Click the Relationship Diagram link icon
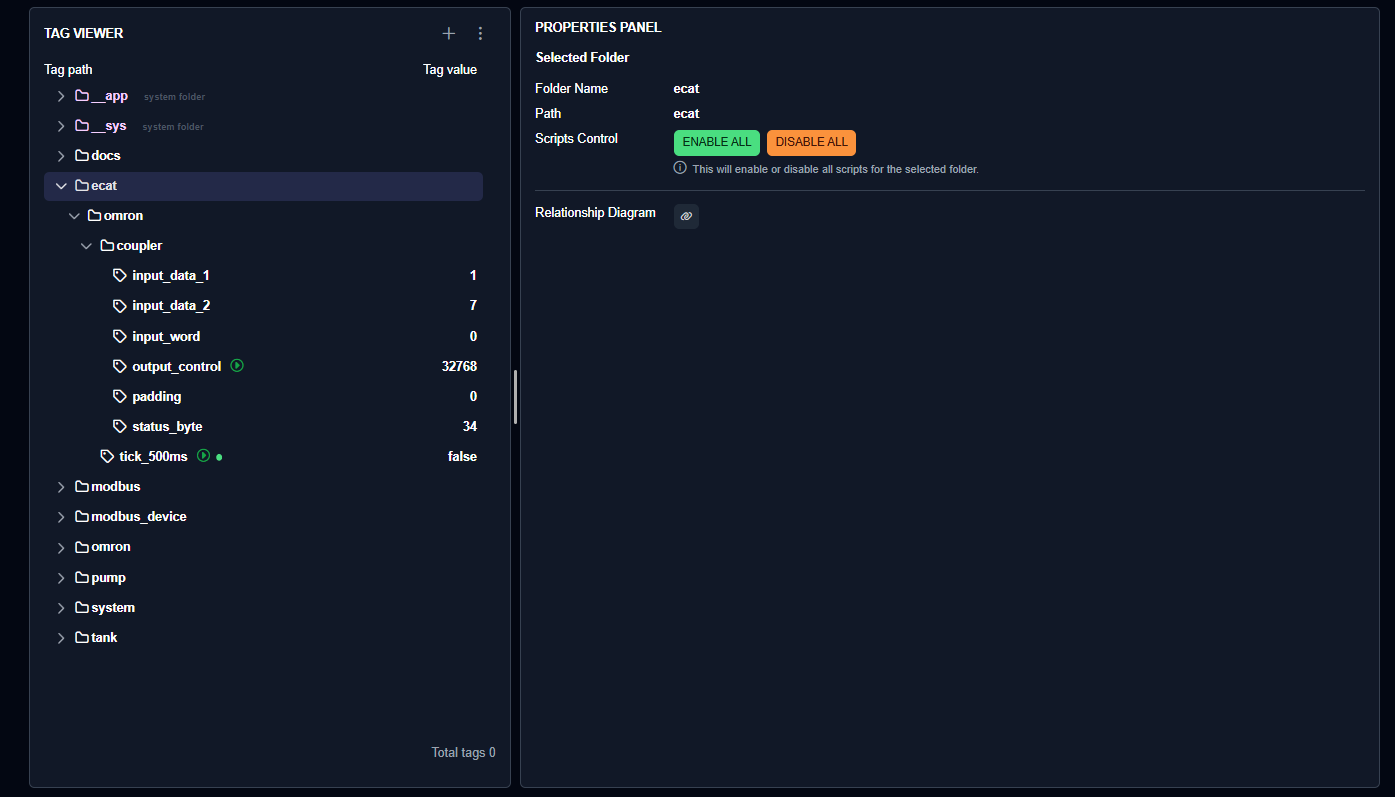This screenshot has height=797, width=1395. (x=686, y=216)
